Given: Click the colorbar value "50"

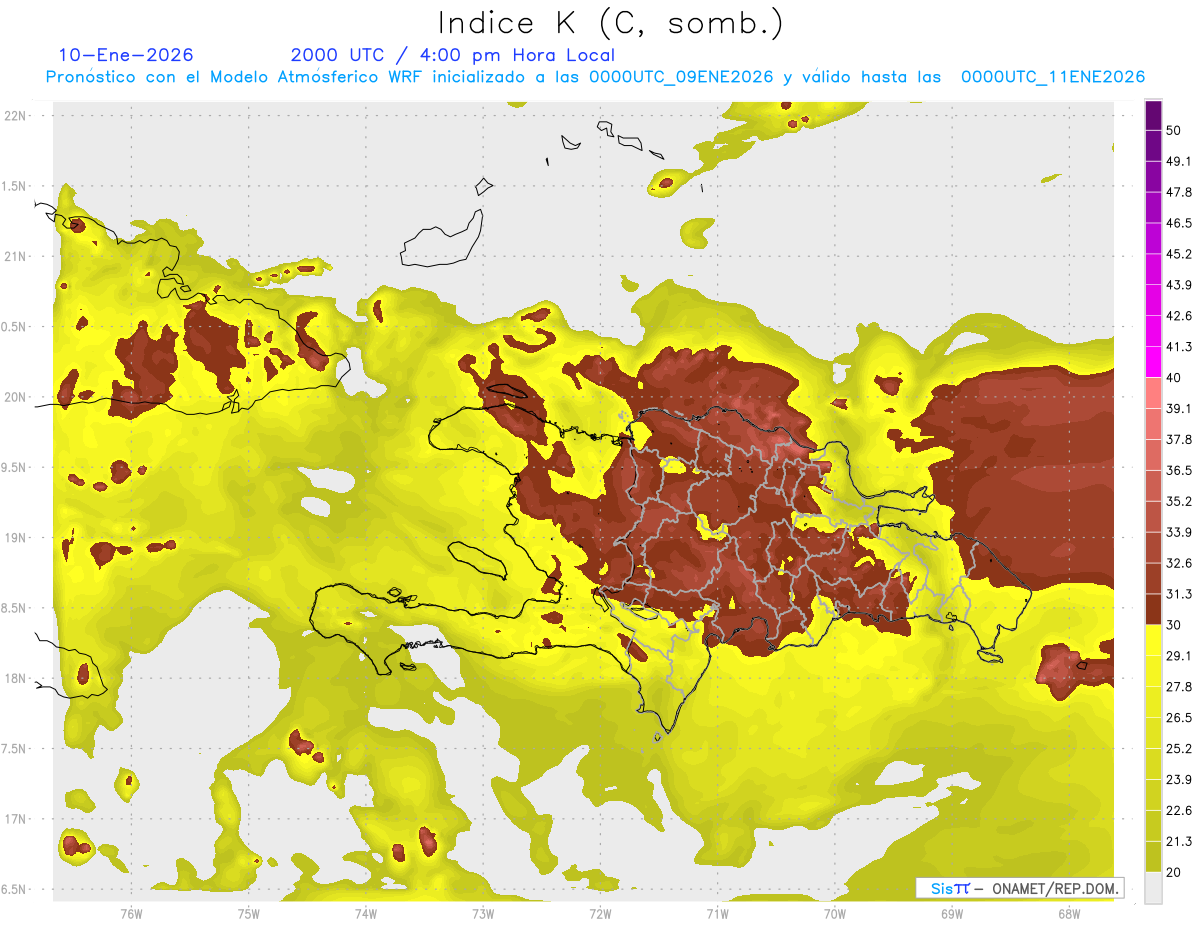Looking at the screenshot, I should 1174,131.
